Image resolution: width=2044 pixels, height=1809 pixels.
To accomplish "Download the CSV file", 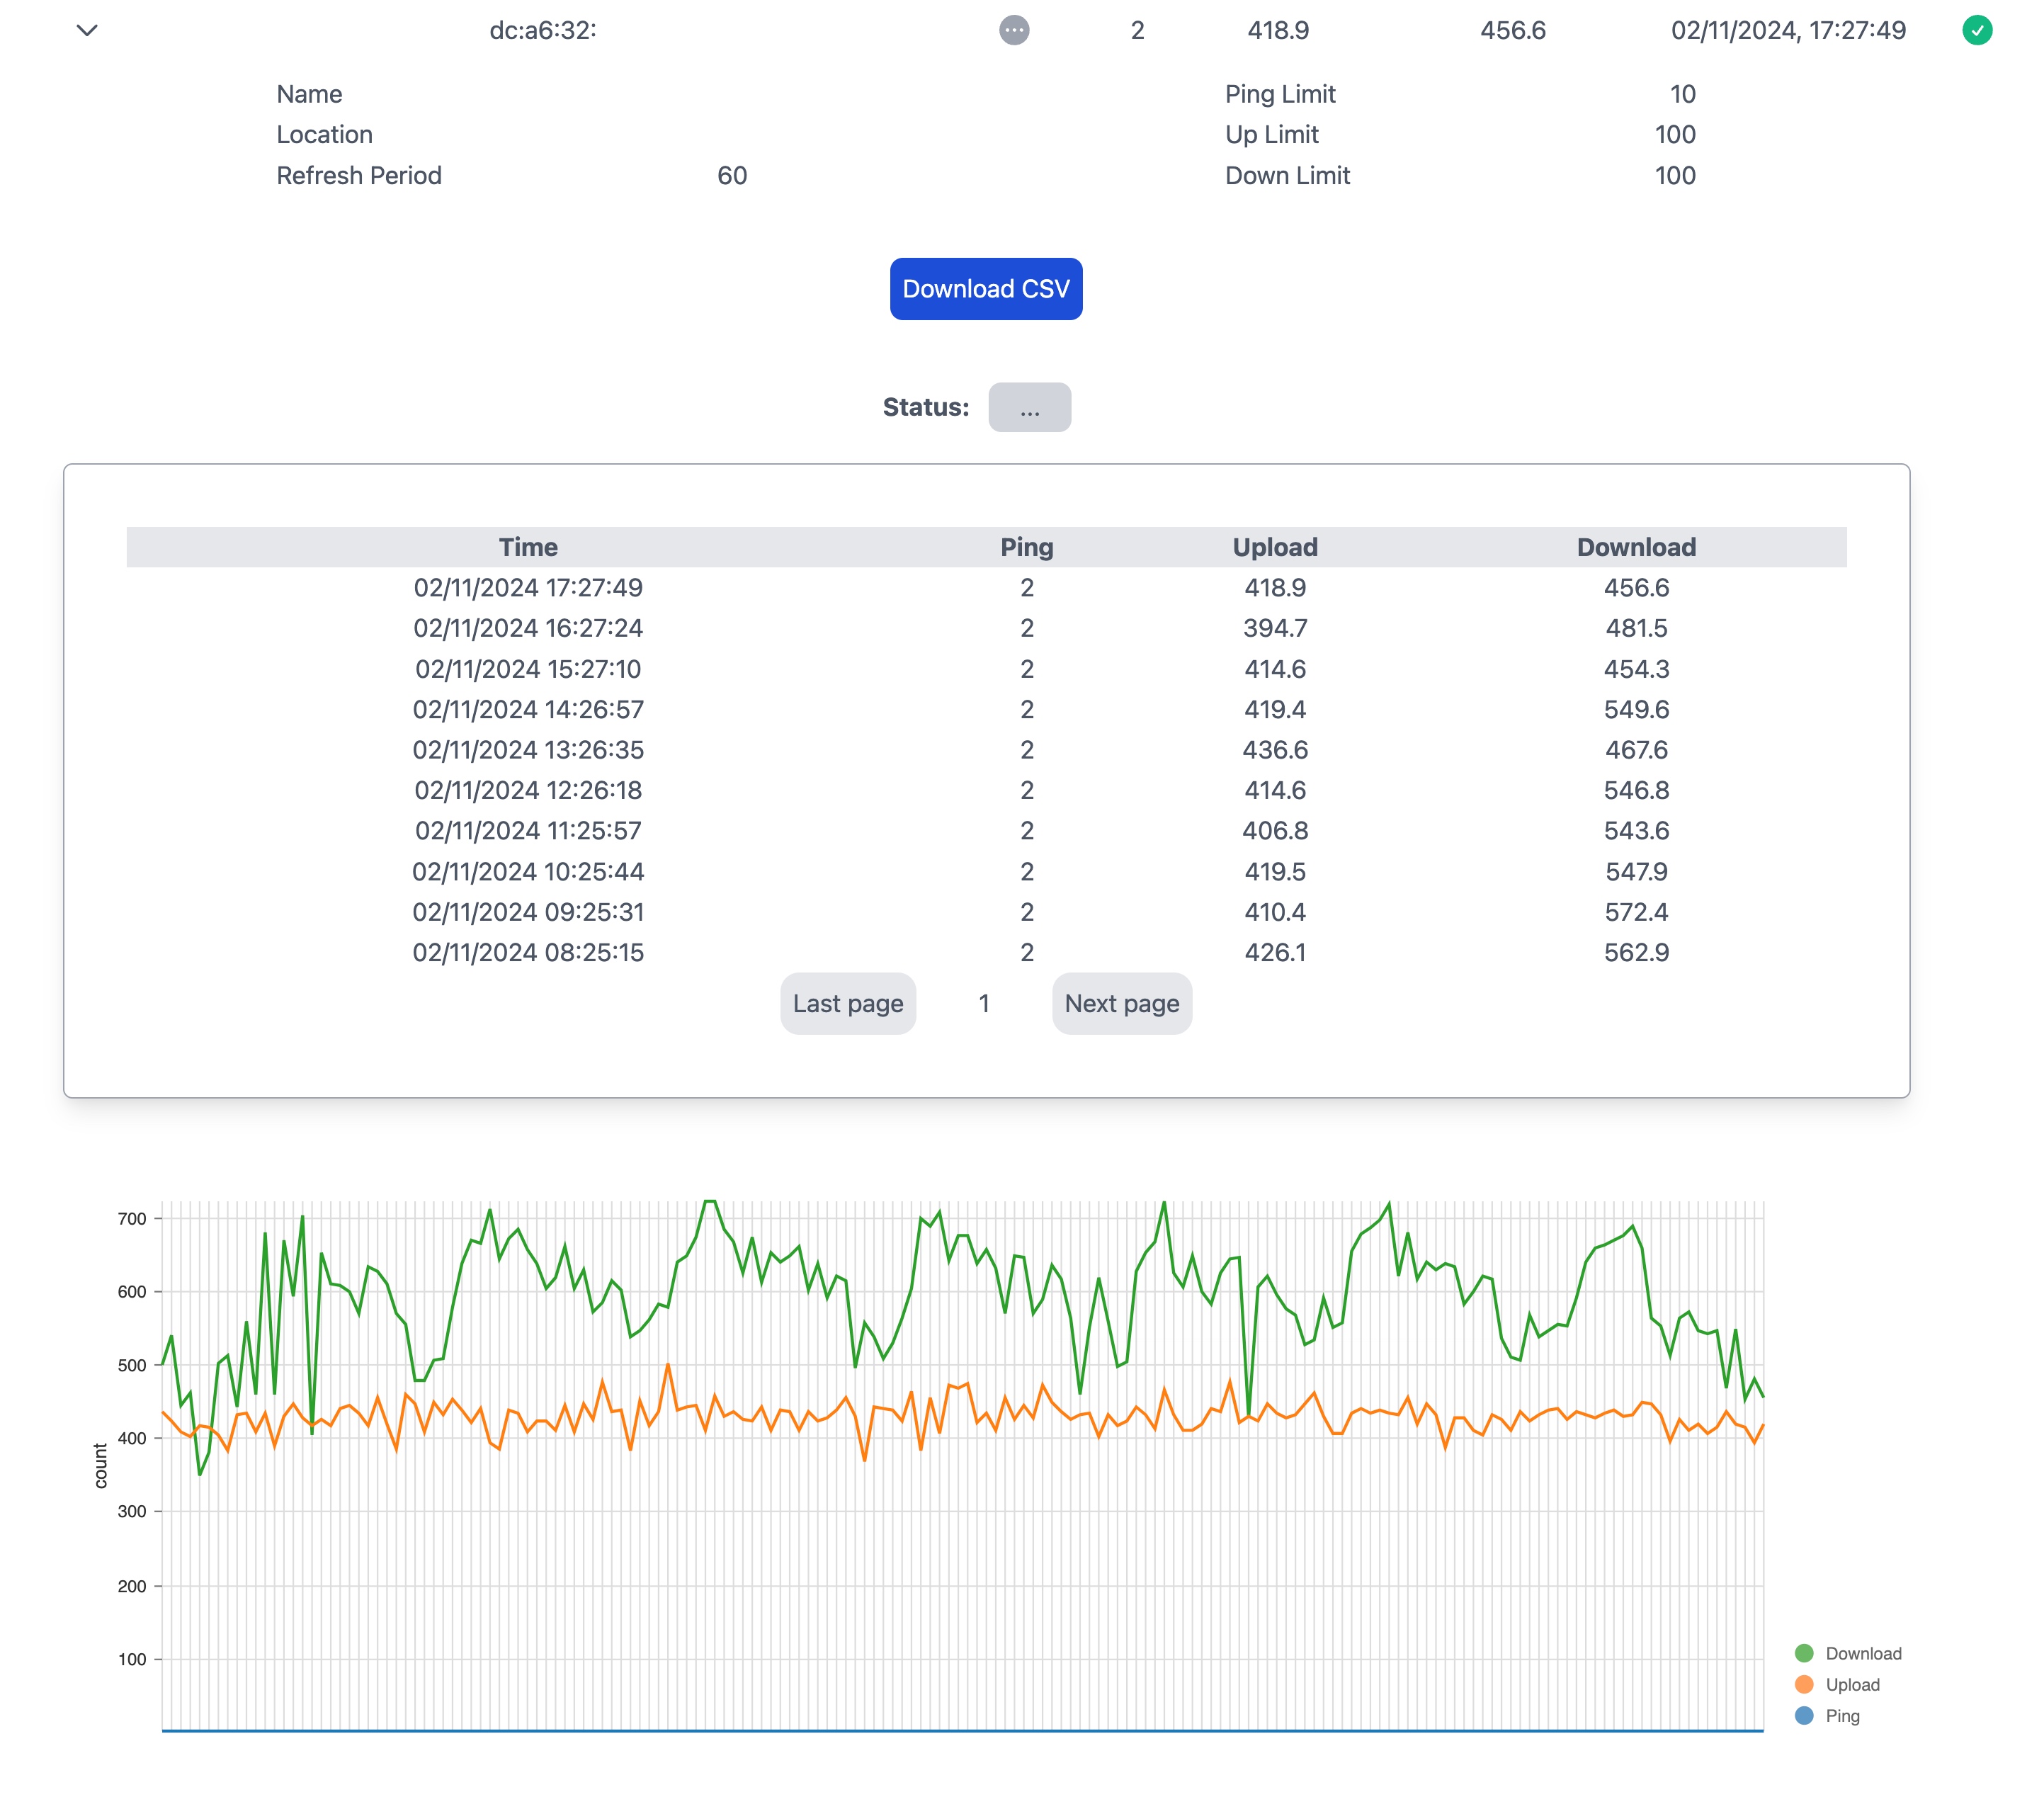I will (986, 289).
